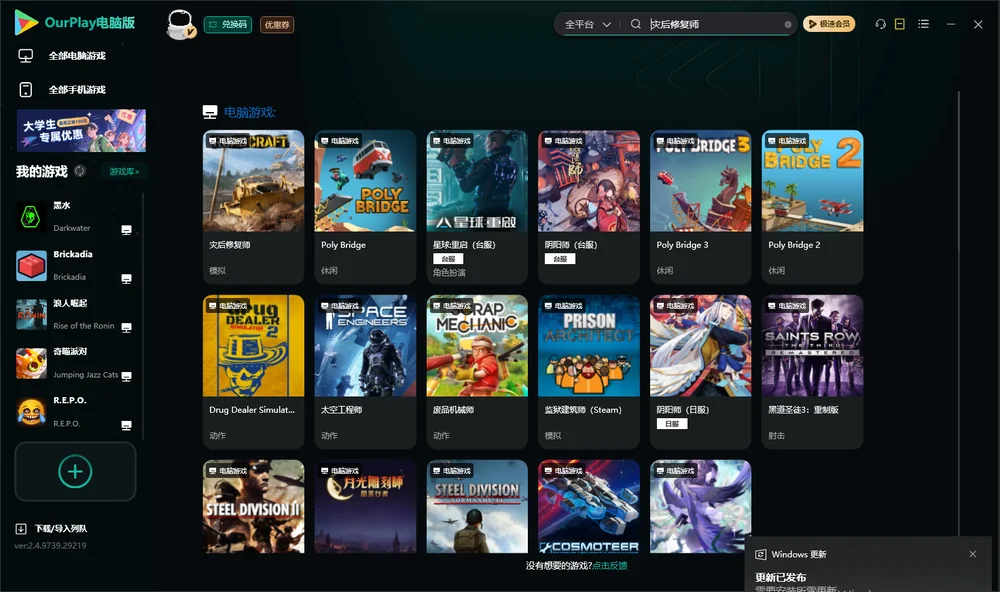Click the 电脑游戏 badge on Poly Bridge card
The image size is (1000, 592).
pos(340,140)
